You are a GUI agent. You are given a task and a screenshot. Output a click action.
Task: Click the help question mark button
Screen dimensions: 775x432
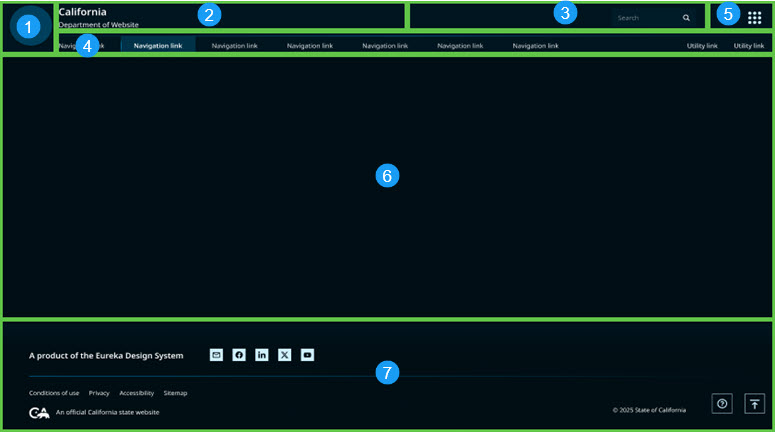click(x=722, y=404)
